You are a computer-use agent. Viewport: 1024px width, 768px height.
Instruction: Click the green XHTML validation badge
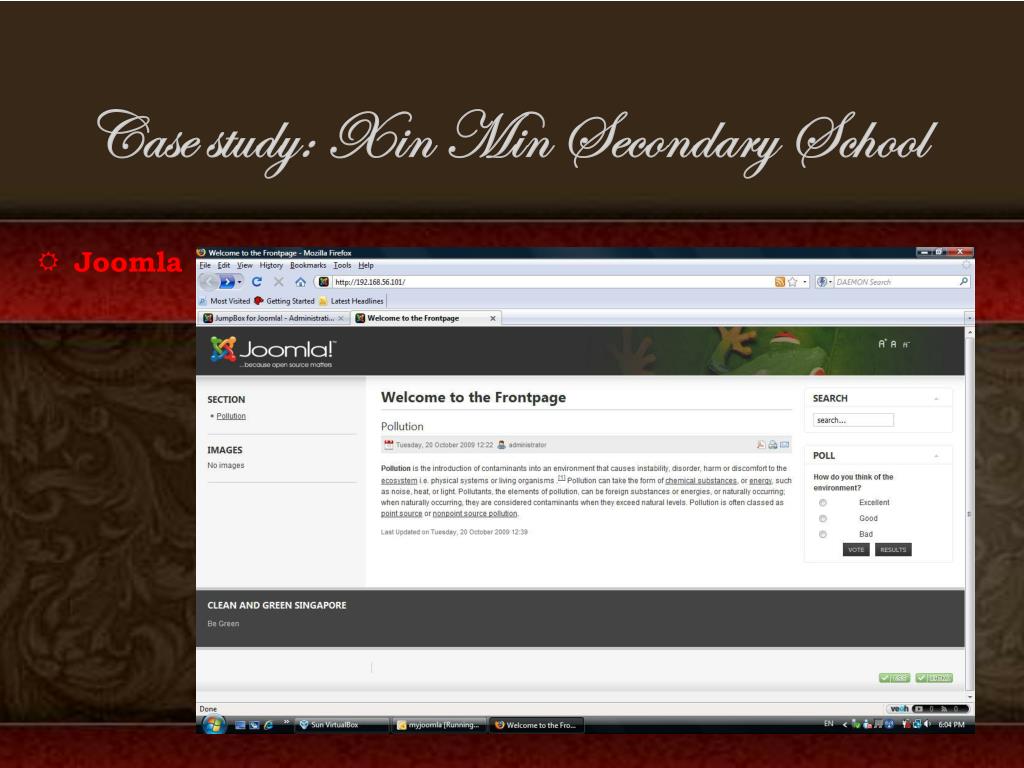tap(934, 678)
